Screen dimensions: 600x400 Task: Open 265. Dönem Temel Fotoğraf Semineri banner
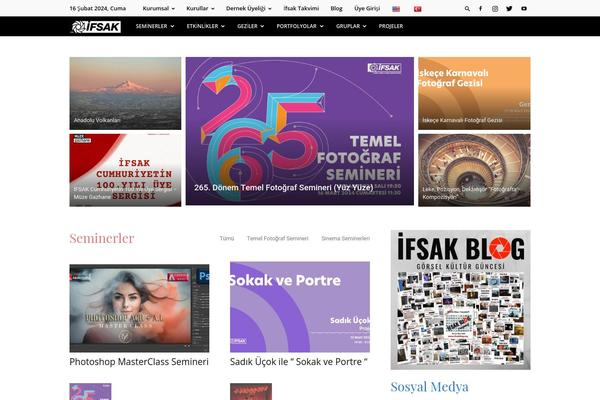(x=300, y=131)
